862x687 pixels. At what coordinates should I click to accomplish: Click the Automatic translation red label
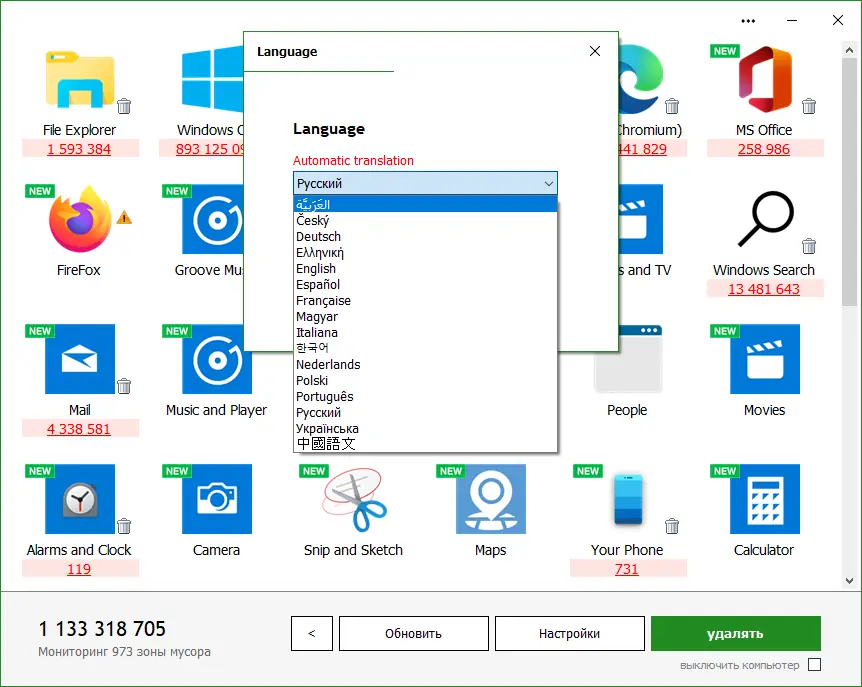[353, 160]
